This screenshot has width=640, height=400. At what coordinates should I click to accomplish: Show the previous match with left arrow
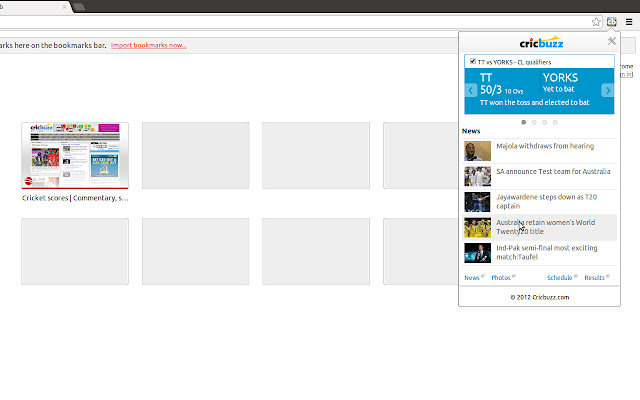[471, 90]
